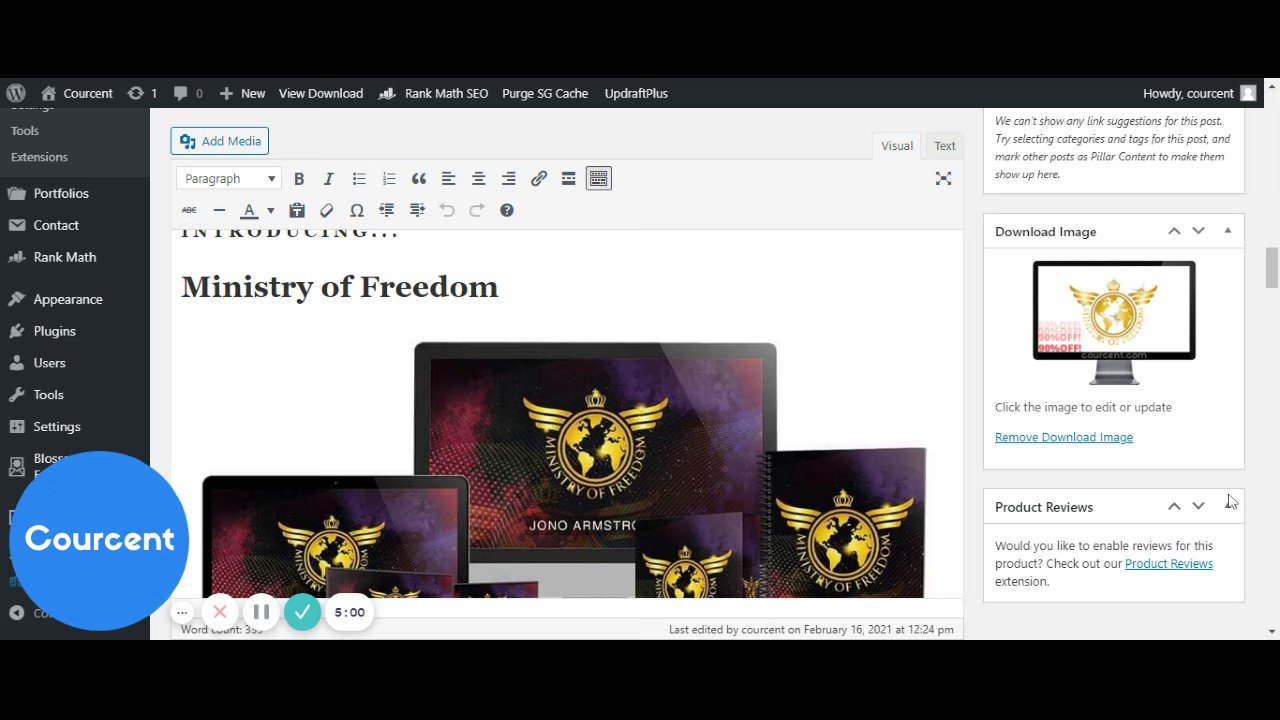Open Rank Math SEO admin bar menu
The image size is (1280, 720).
(x=434, y=93)
